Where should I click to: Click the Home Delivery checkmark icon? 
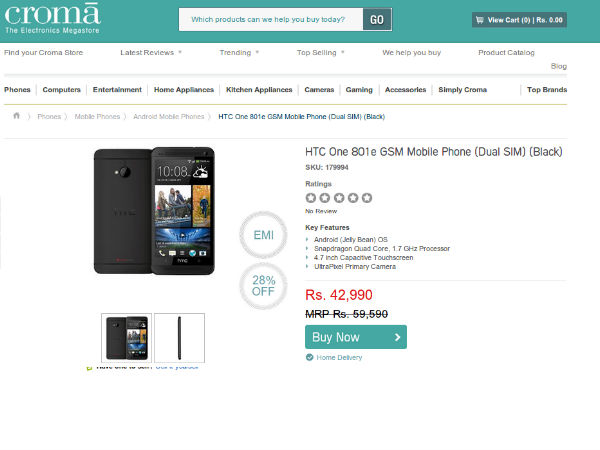pos(310,357)
